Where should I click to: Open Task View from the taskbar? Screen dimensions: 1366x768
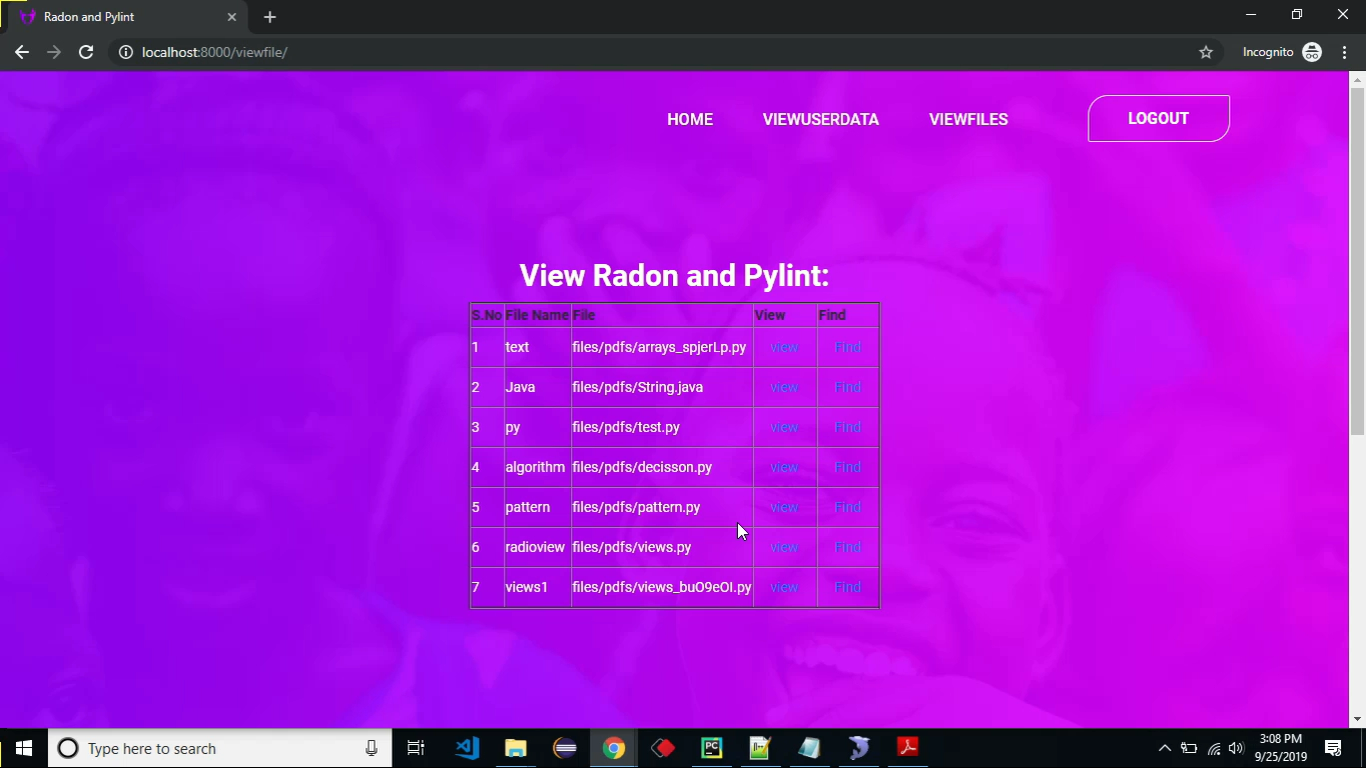click(x=416, y=748)
